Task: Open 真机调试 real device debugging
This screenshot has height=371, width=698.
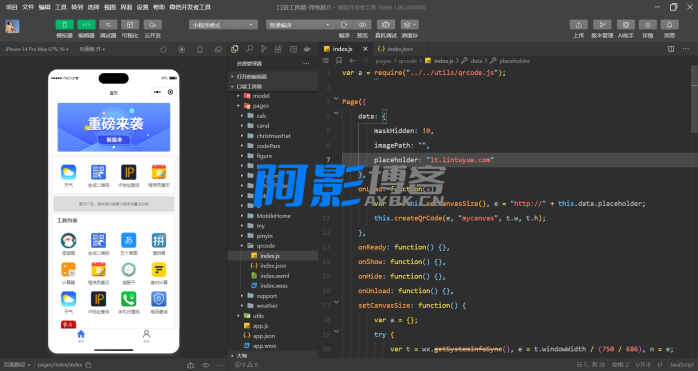Action: (386, 25)
